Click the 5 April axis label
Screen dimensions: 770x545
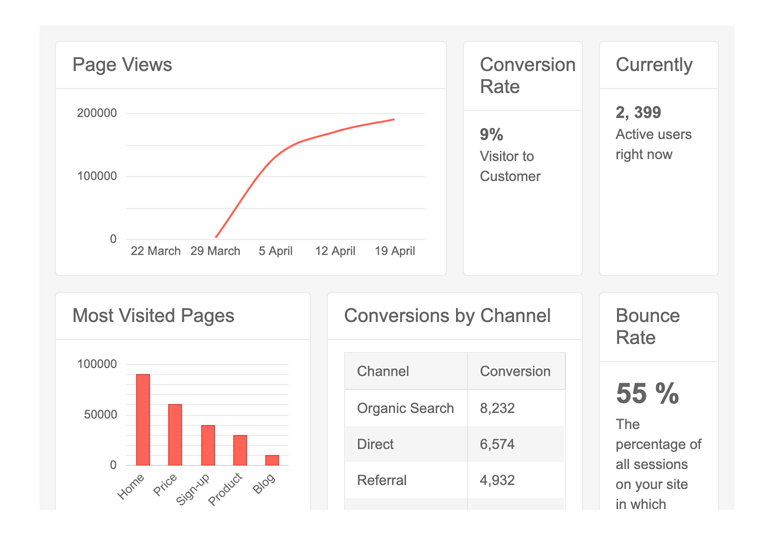coord(275,251)
